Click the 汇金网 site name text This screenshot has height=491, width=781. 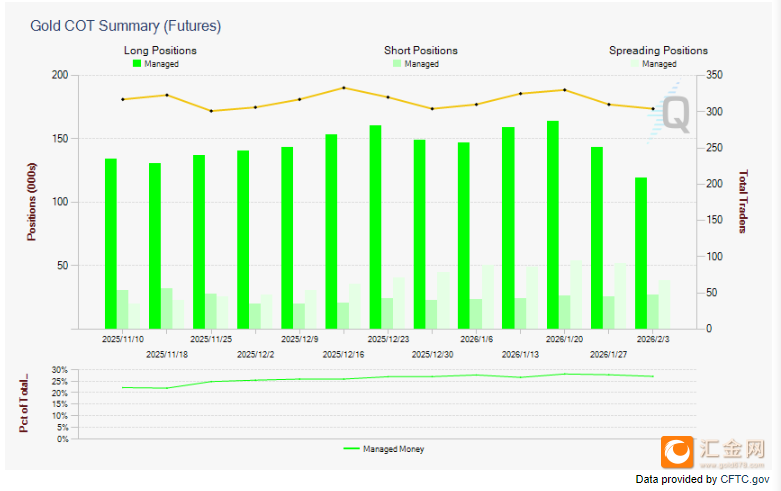[x=732, y=448]
